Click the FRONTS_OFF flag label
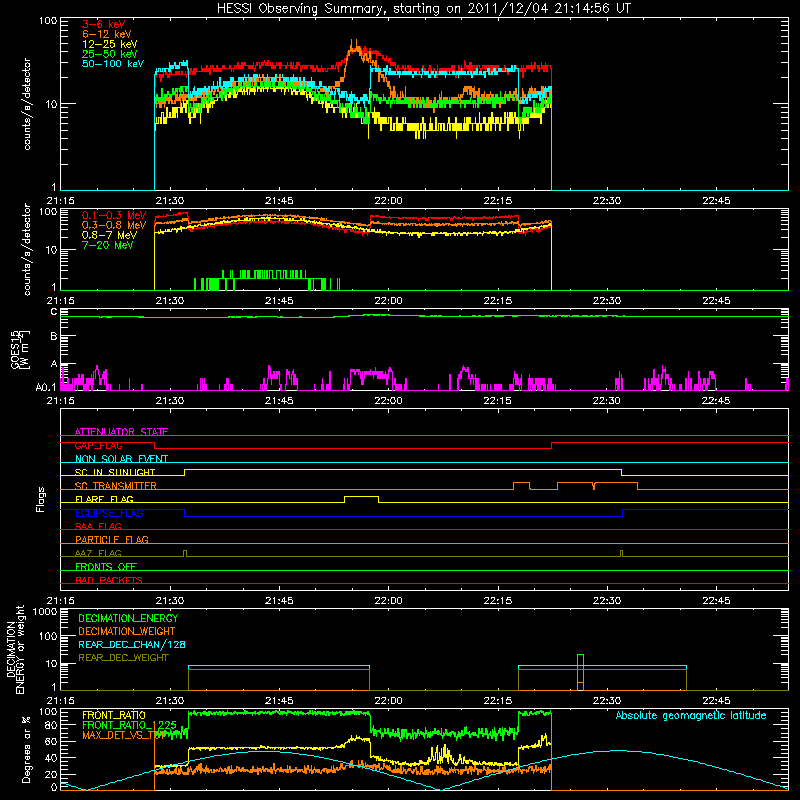This screenshot has height=800, width=800. [106, 566]
